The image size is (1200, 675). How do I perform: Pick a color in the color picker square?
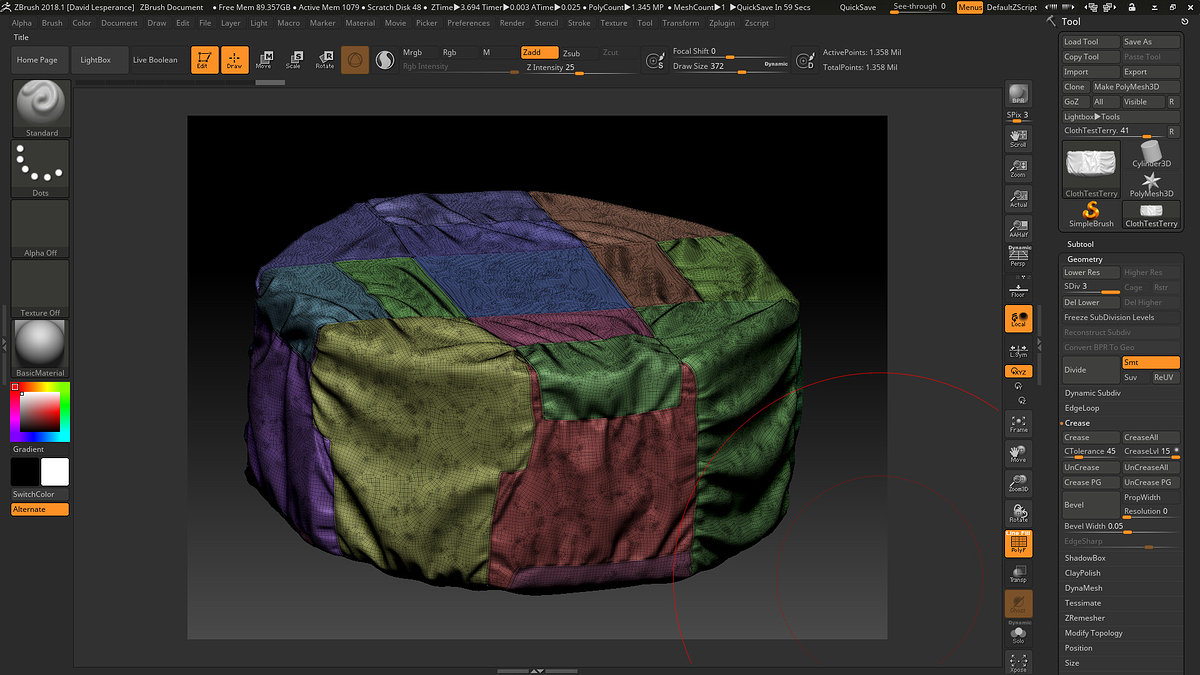coord(40,411)
